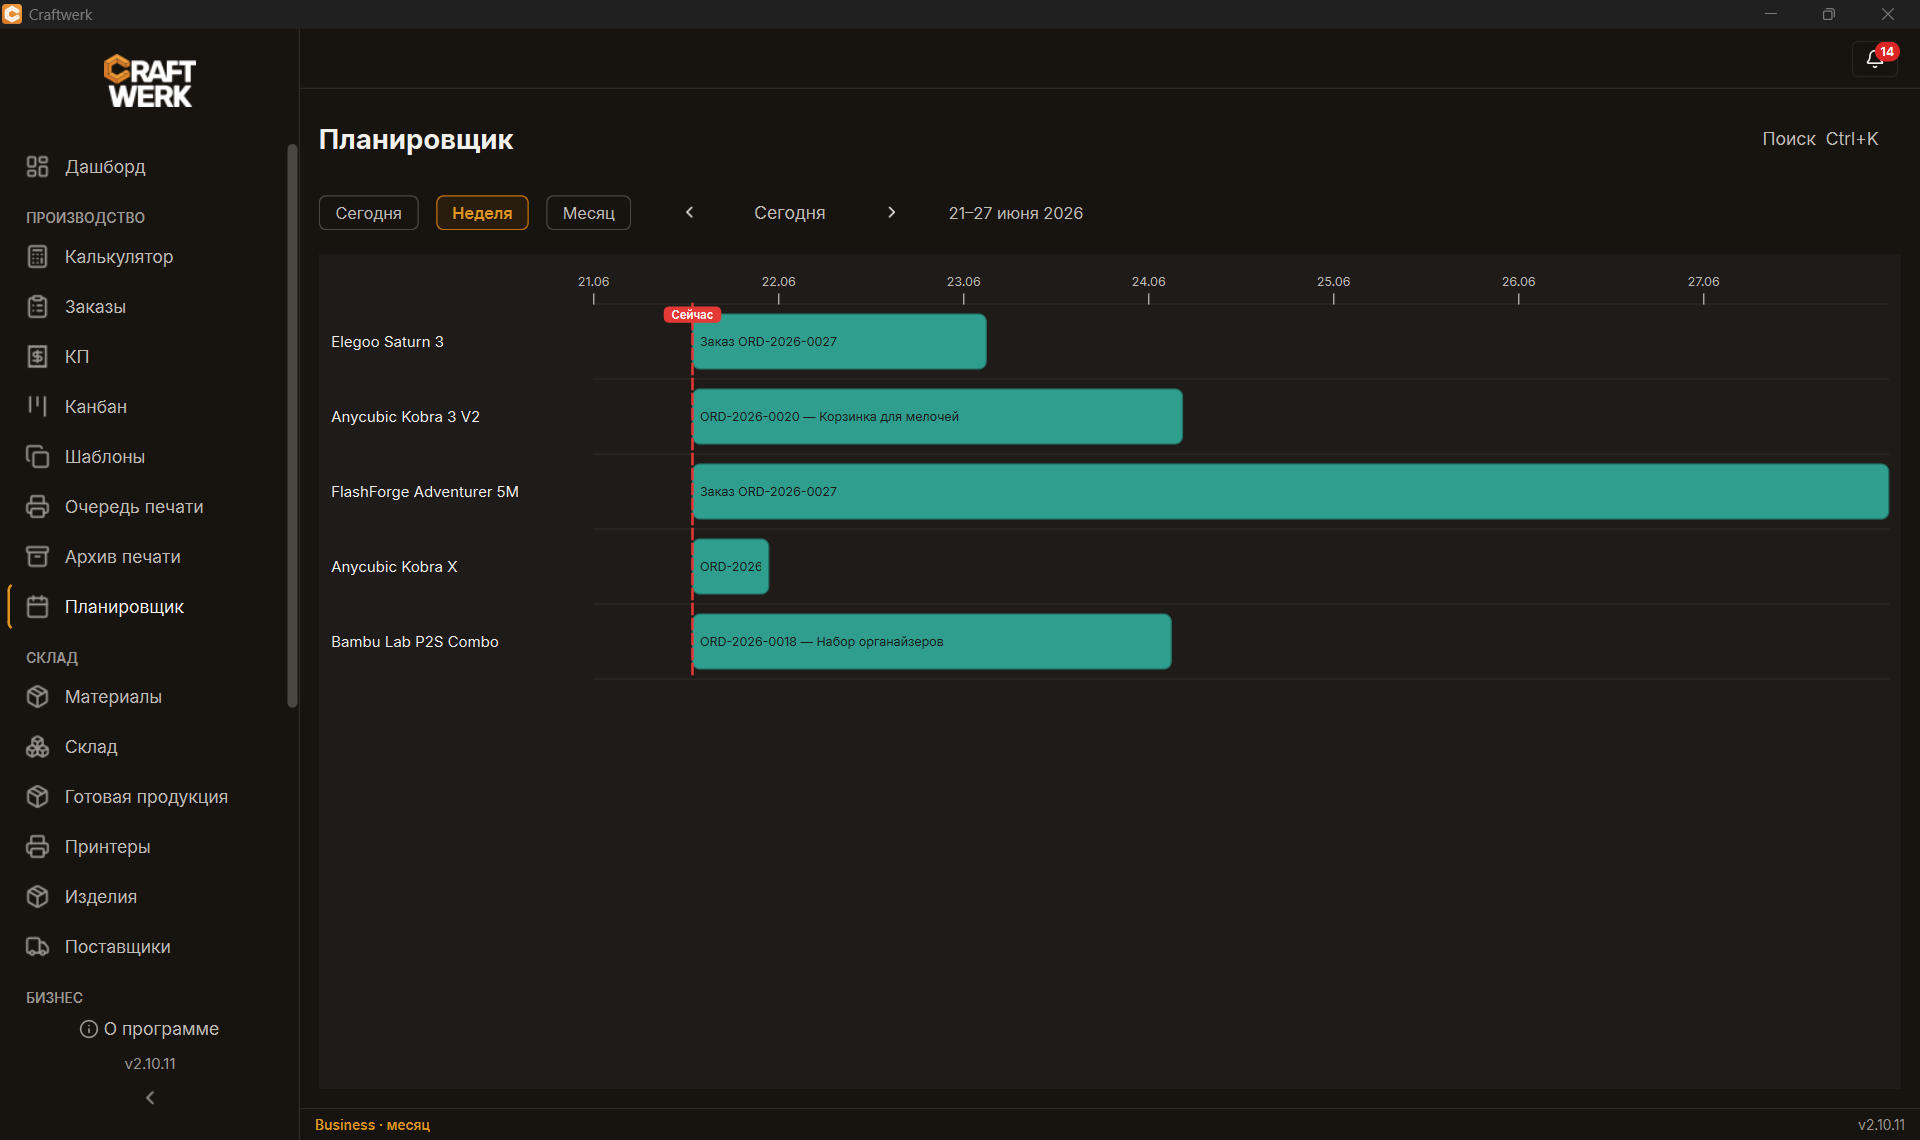The width and height of the screenshot is (1920, 1140).
Task: Click the КП dollar document icon
Action: coord(37,357)
